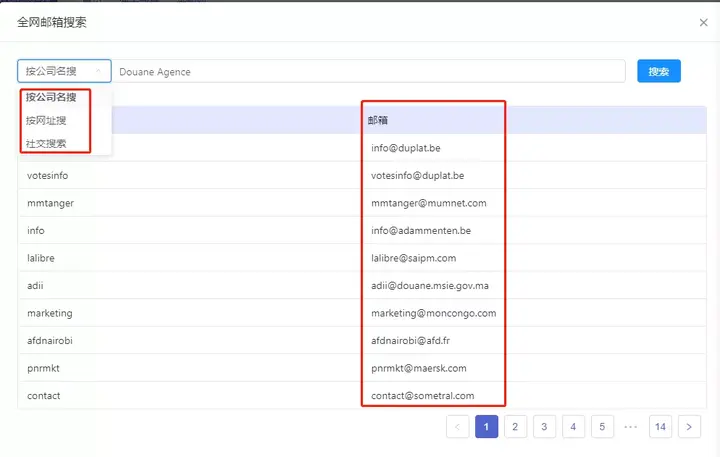Go to next page with right chevron
The height and width of the screenshot is (457, 720).
(689, 427)
